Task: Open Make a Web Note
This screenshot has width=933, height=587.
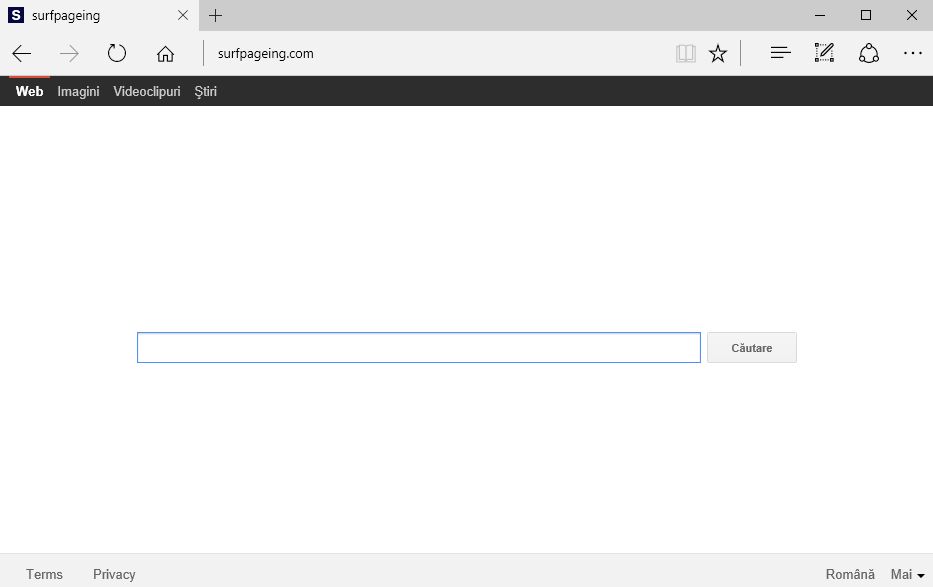Action: coord(824,52)
